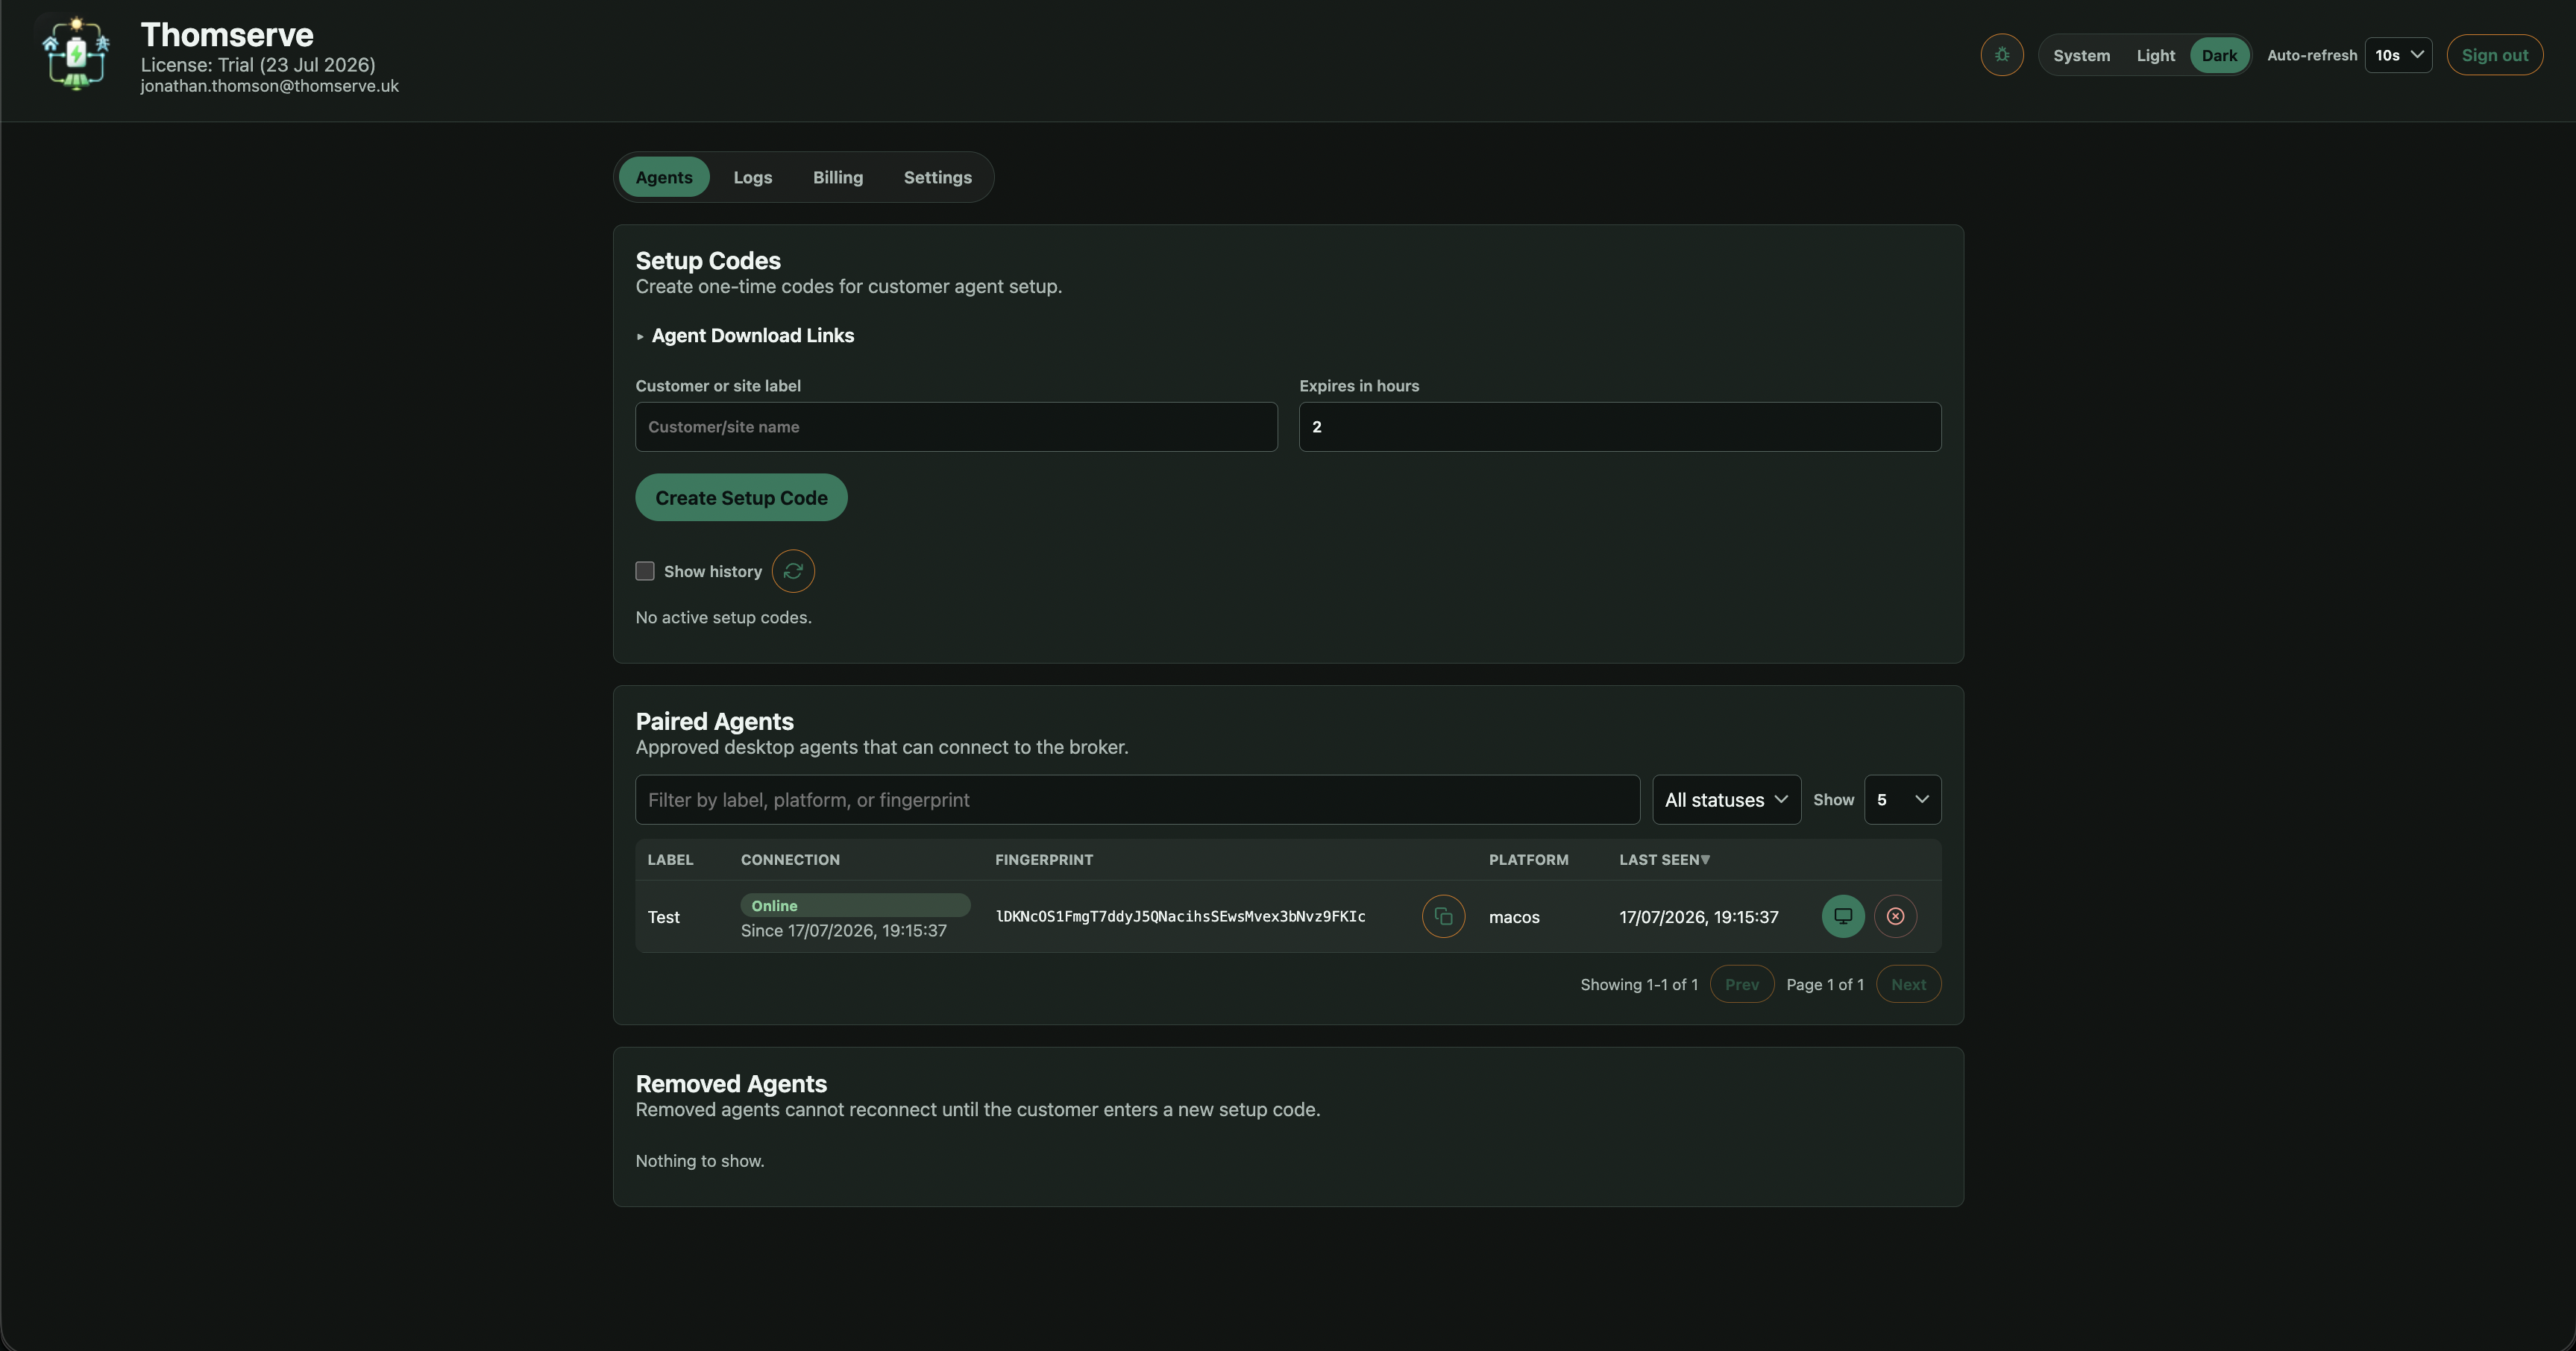This screenshot has height=1351, width=2576.
Task: Open the Show 5 rows dropdown
Action: coord(1902,800)
